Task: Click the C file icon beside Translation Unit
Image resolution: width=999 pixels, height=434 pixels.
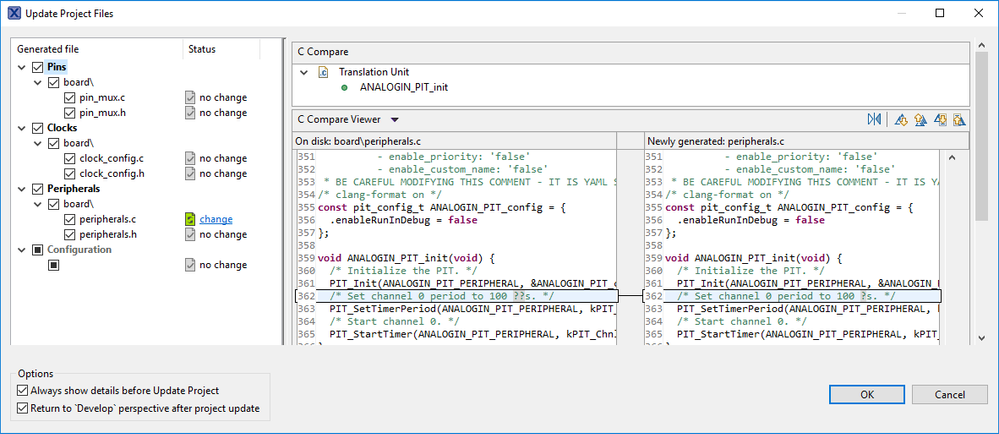Action: click(x=323, y=72)
